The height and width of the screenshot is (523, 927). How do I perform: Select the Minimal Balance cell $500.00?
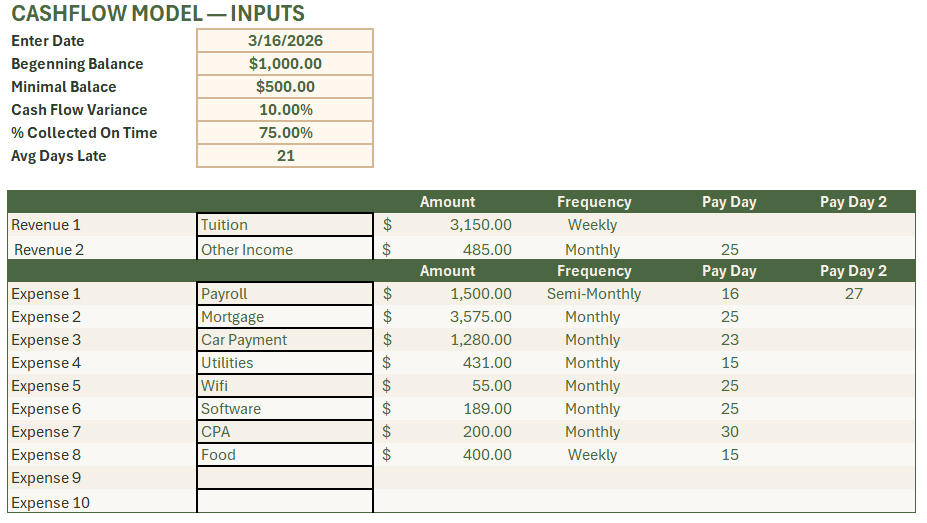(x=285, y=87)
